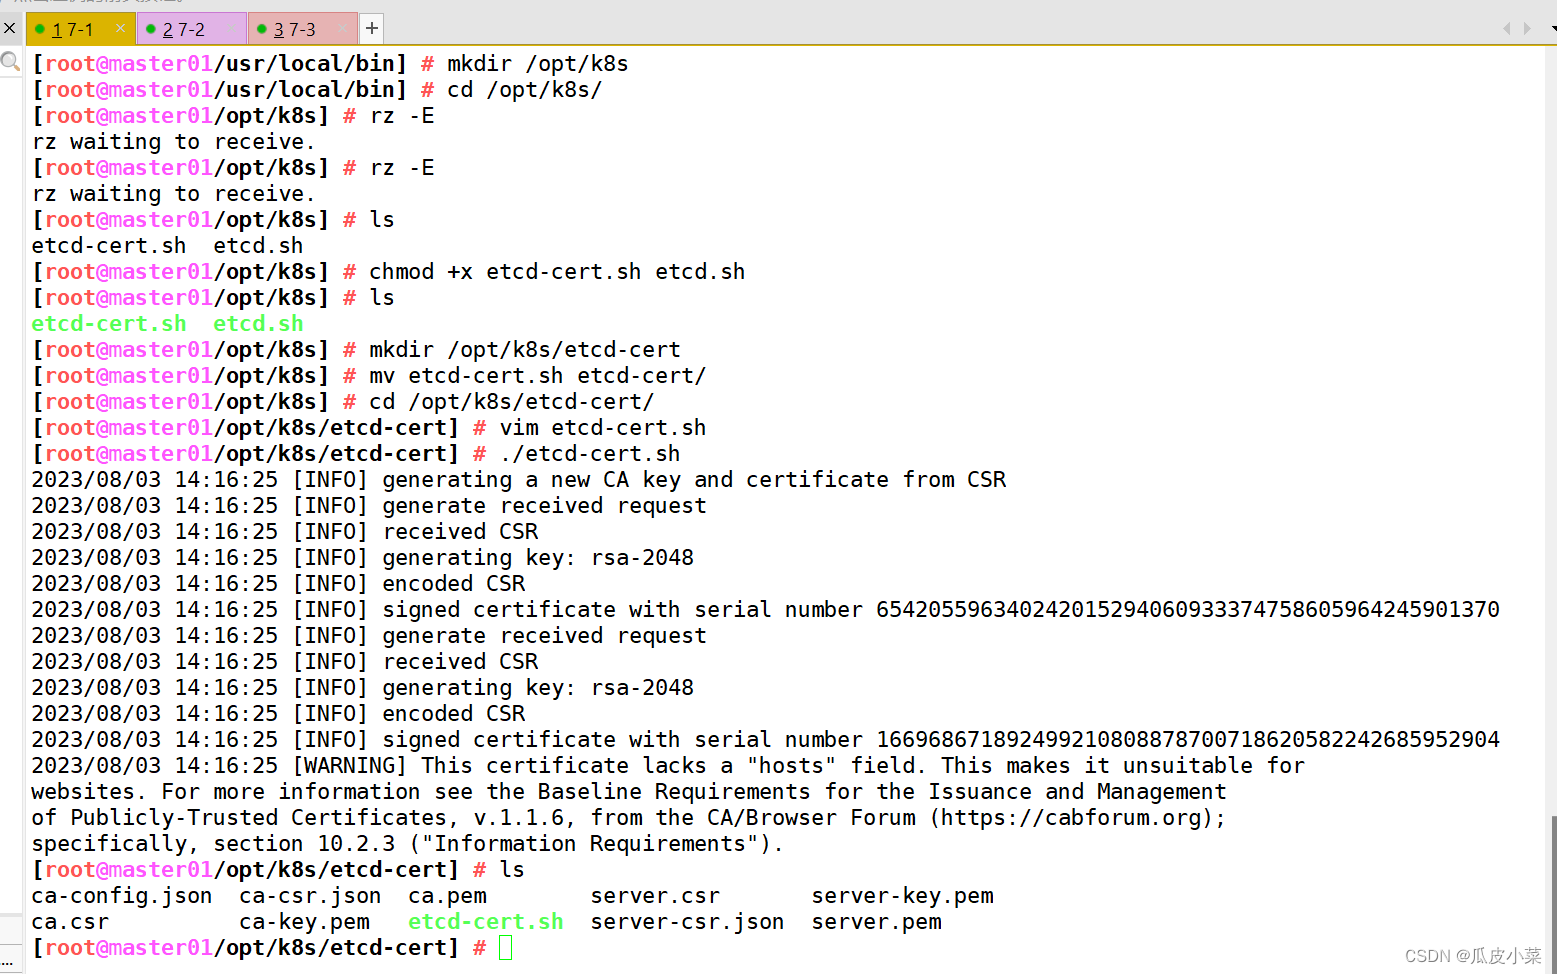Image resolution: width=1557 pixels, height=974 pixels.
Task: Close tab 7-2 with its x
Action: [x=231, y=29]
